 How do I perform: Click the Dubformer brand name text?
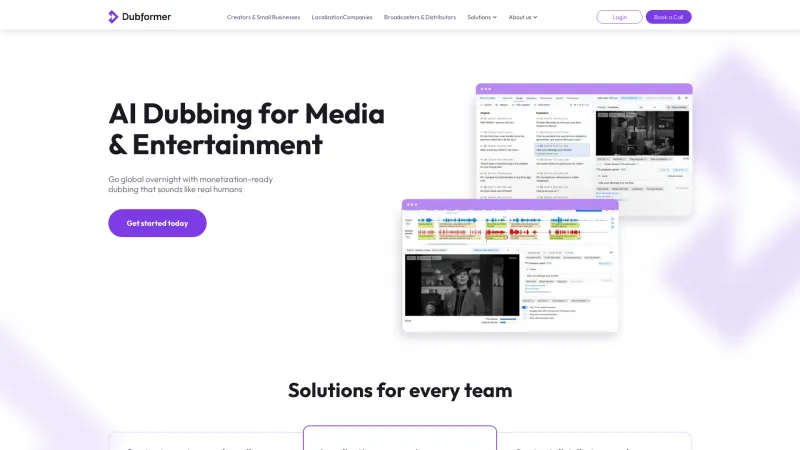click(x=146, y=17)
